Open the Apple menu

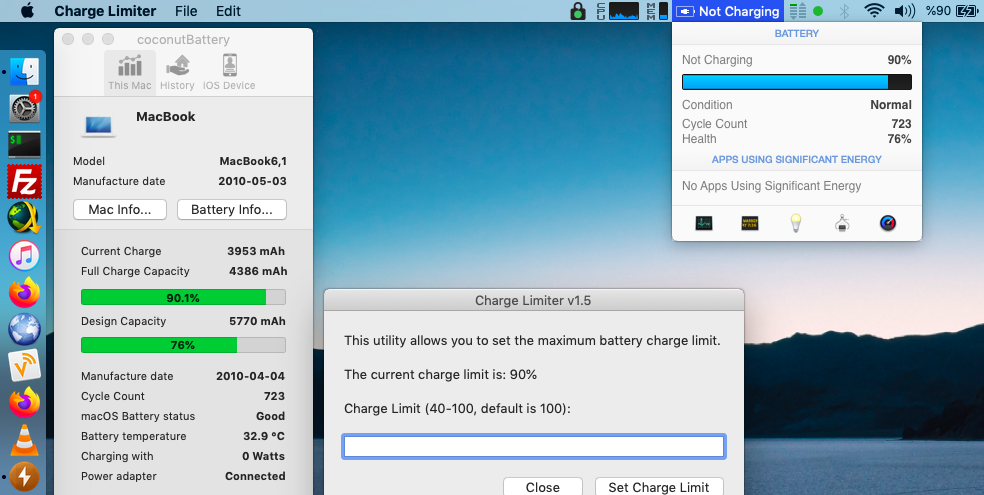coord(28,11)
